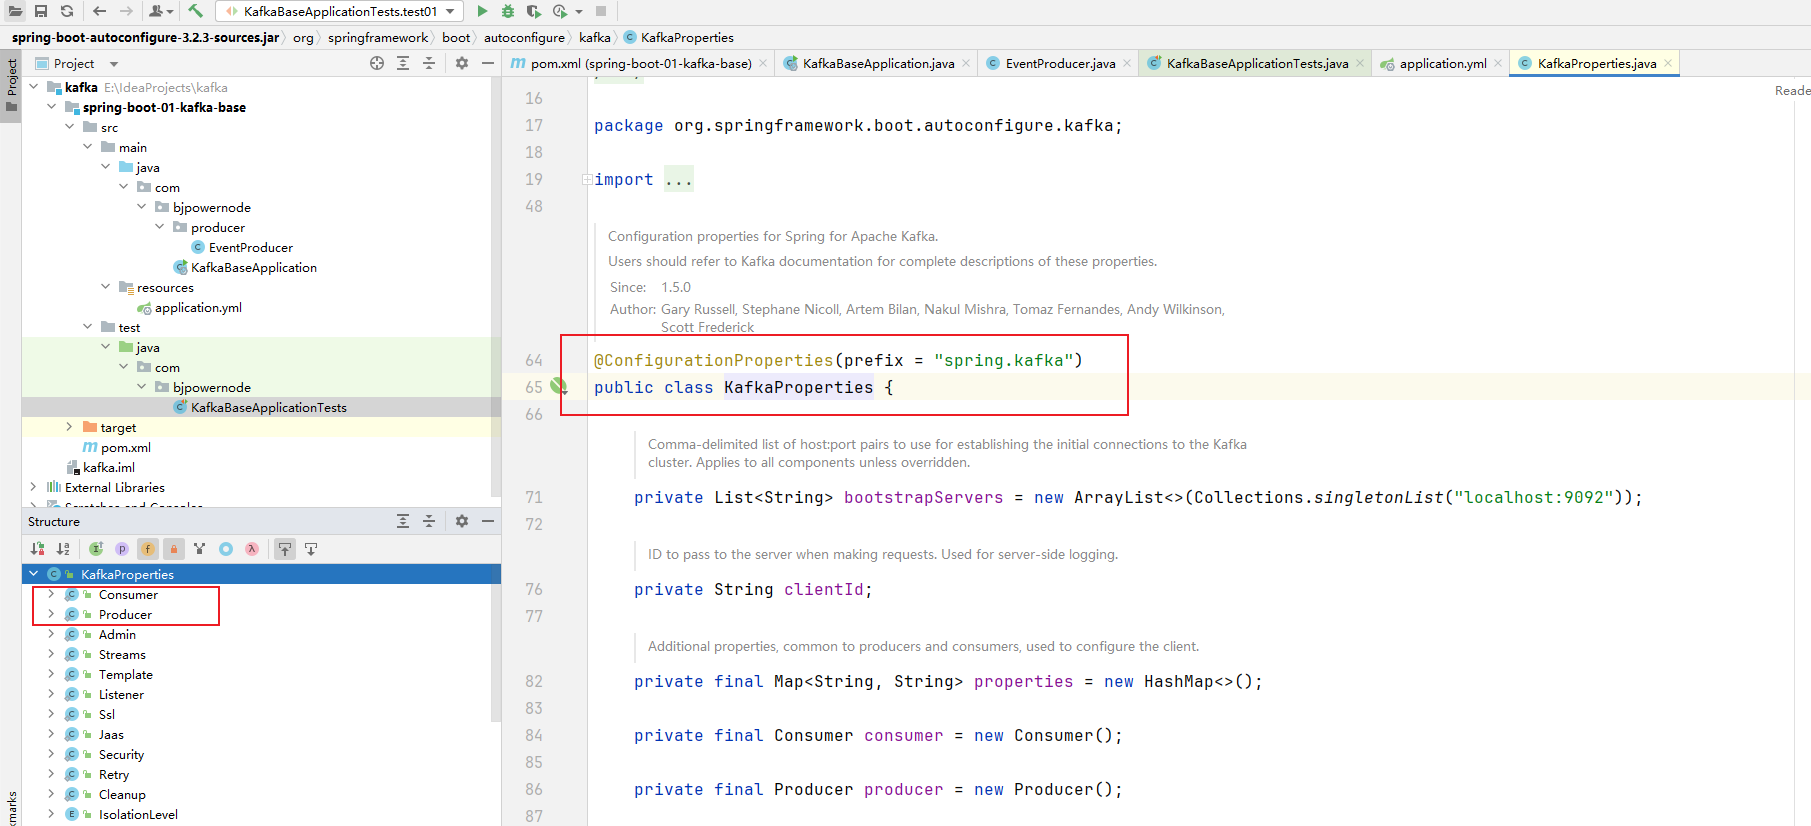Toggle show fields (orange f) in Structure
The width and height of the screenshot is (1811, 826).
(x=148, y=549)
